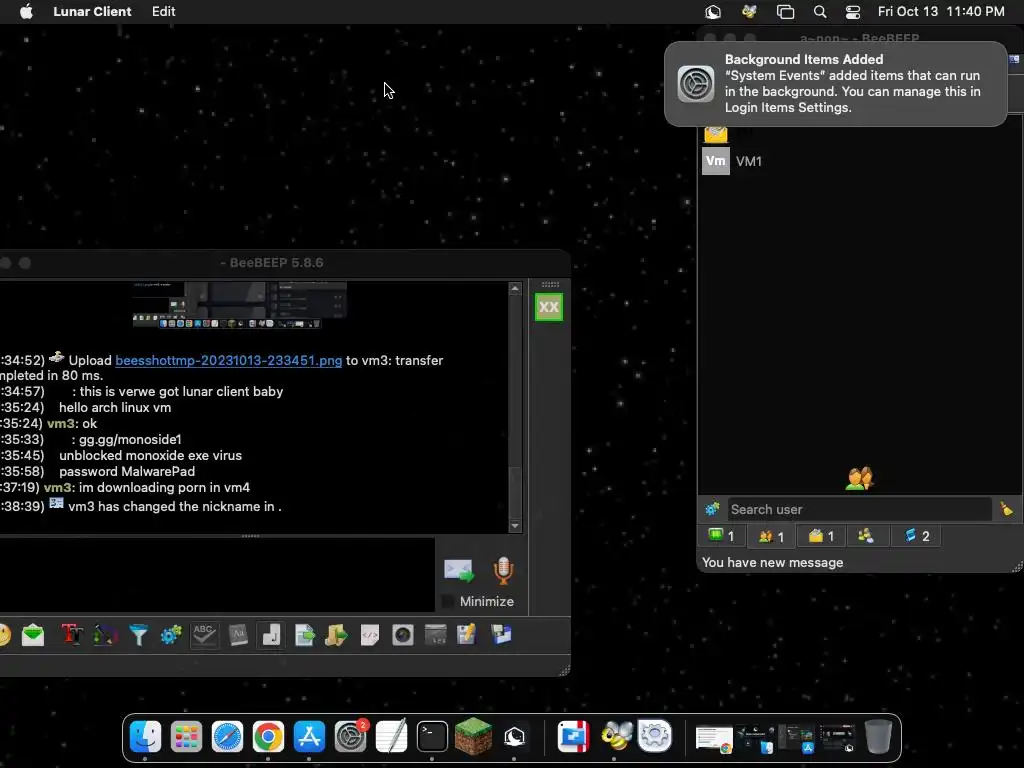Click the dark window icon in chat toolbar
Viewport: 1024px width, 768px height.
(436, 635)
